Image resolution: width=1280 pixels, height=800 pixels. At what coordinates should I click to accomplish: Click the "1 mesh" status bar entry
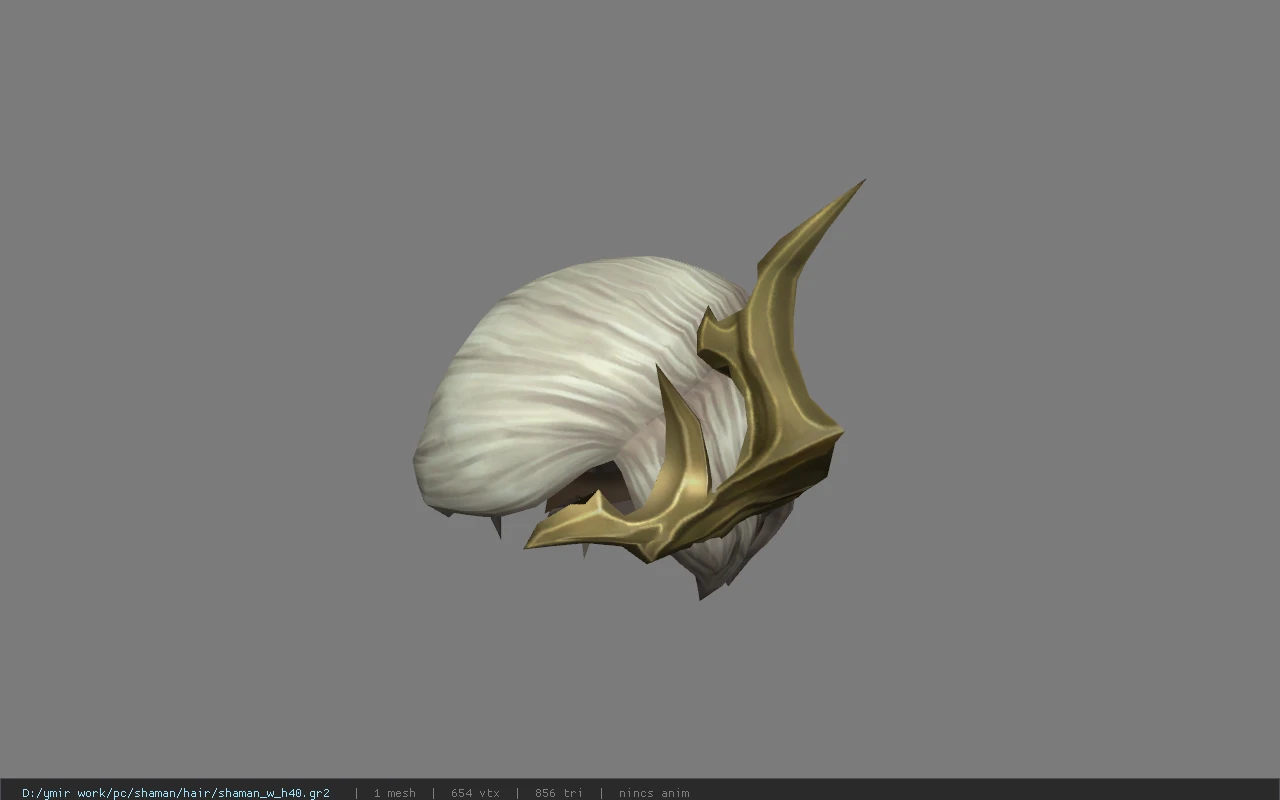(394, 793)
